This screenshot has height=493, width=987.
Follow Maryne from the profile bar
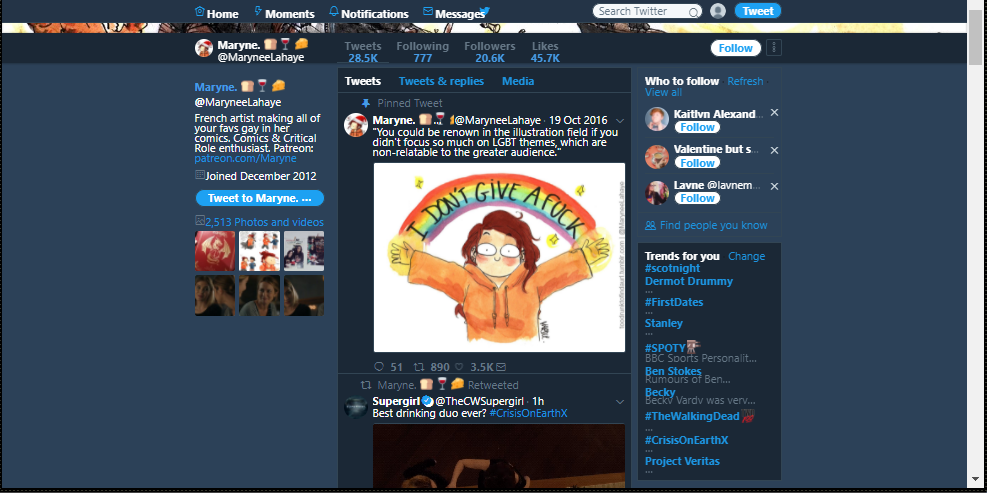[x=735, y=48]
